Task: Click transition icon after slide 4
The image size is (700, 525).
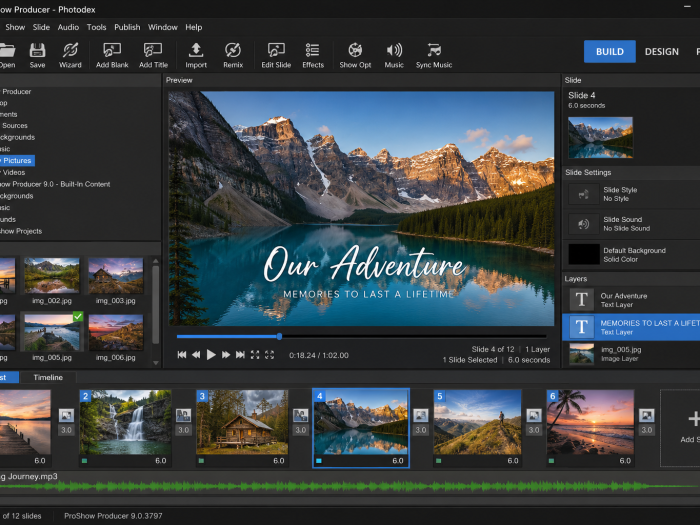Action: 421,415
